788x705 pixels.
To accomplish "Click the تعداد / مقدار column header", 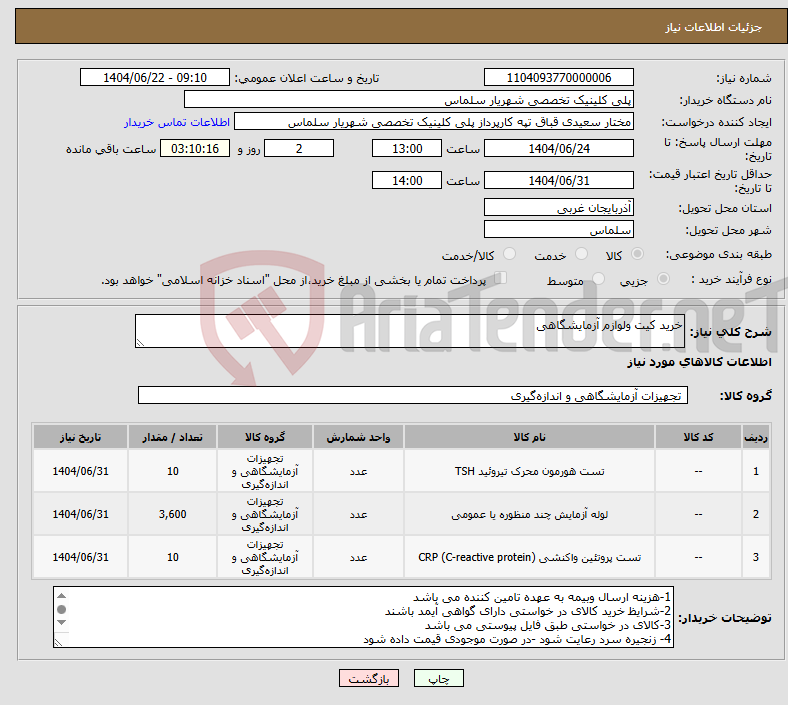I will (x=172, y=437).
